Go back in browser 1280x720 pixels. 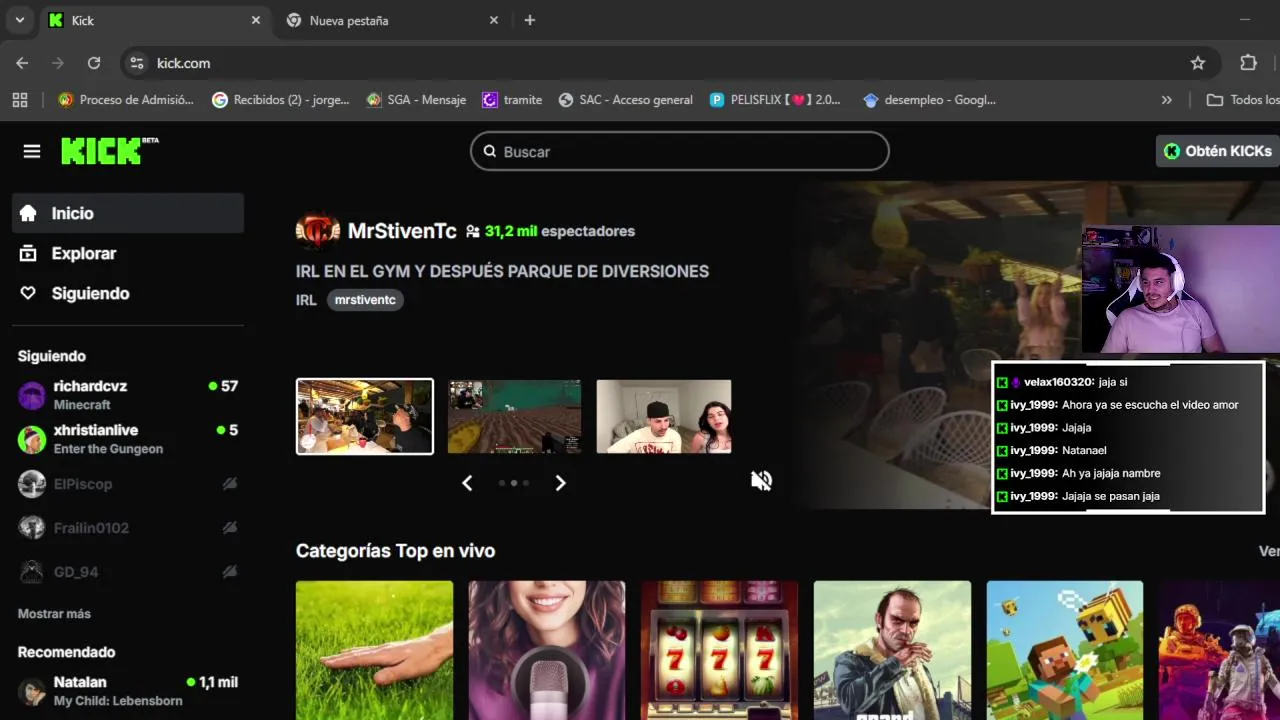tap(22, 63)
